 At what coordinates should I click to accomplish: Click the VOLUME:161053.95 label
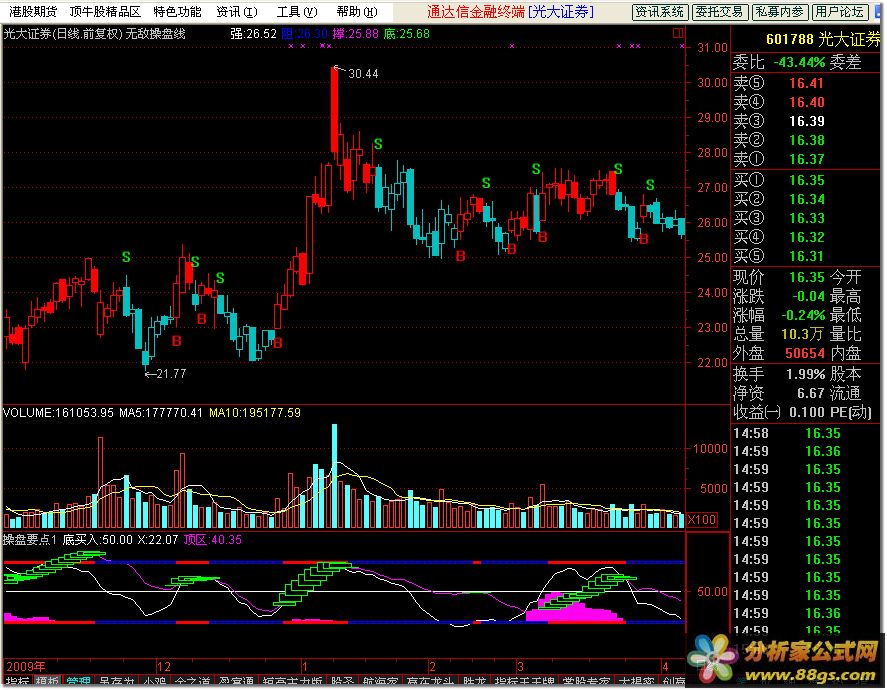coord(58,413)
